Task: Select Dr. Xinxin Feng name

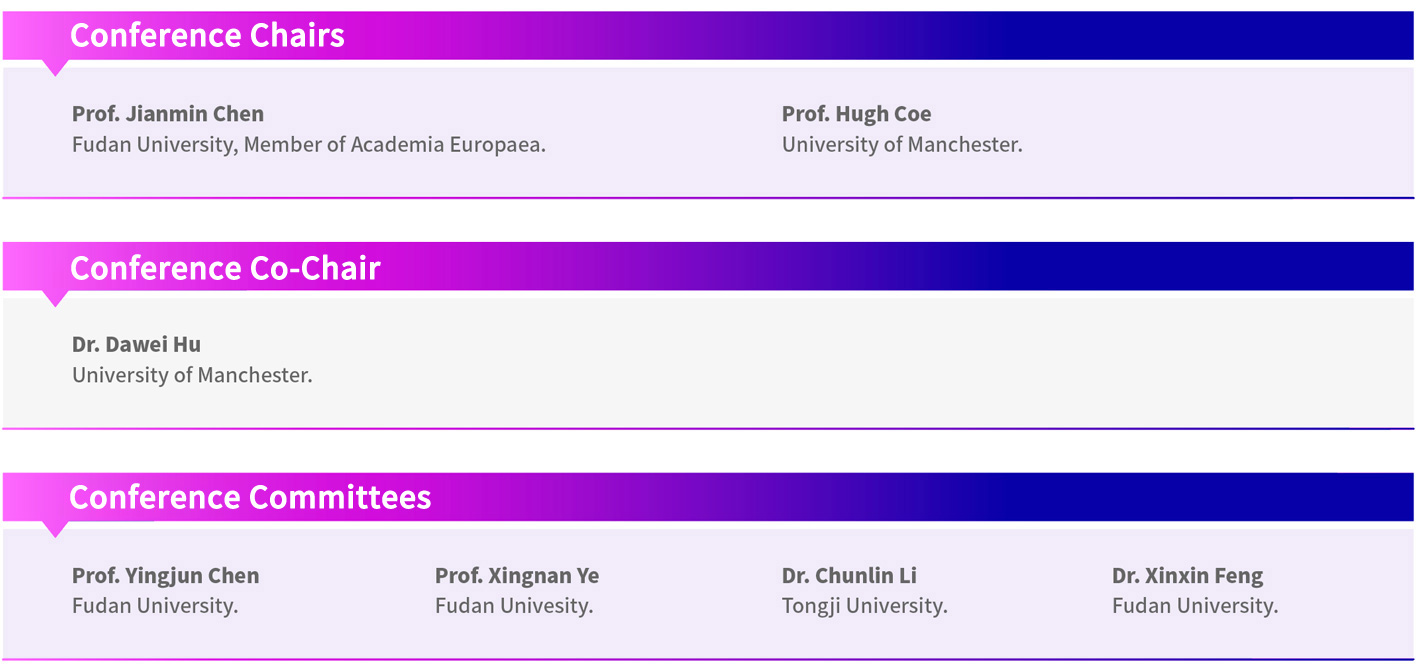Action: click(x=1187, y=576)
